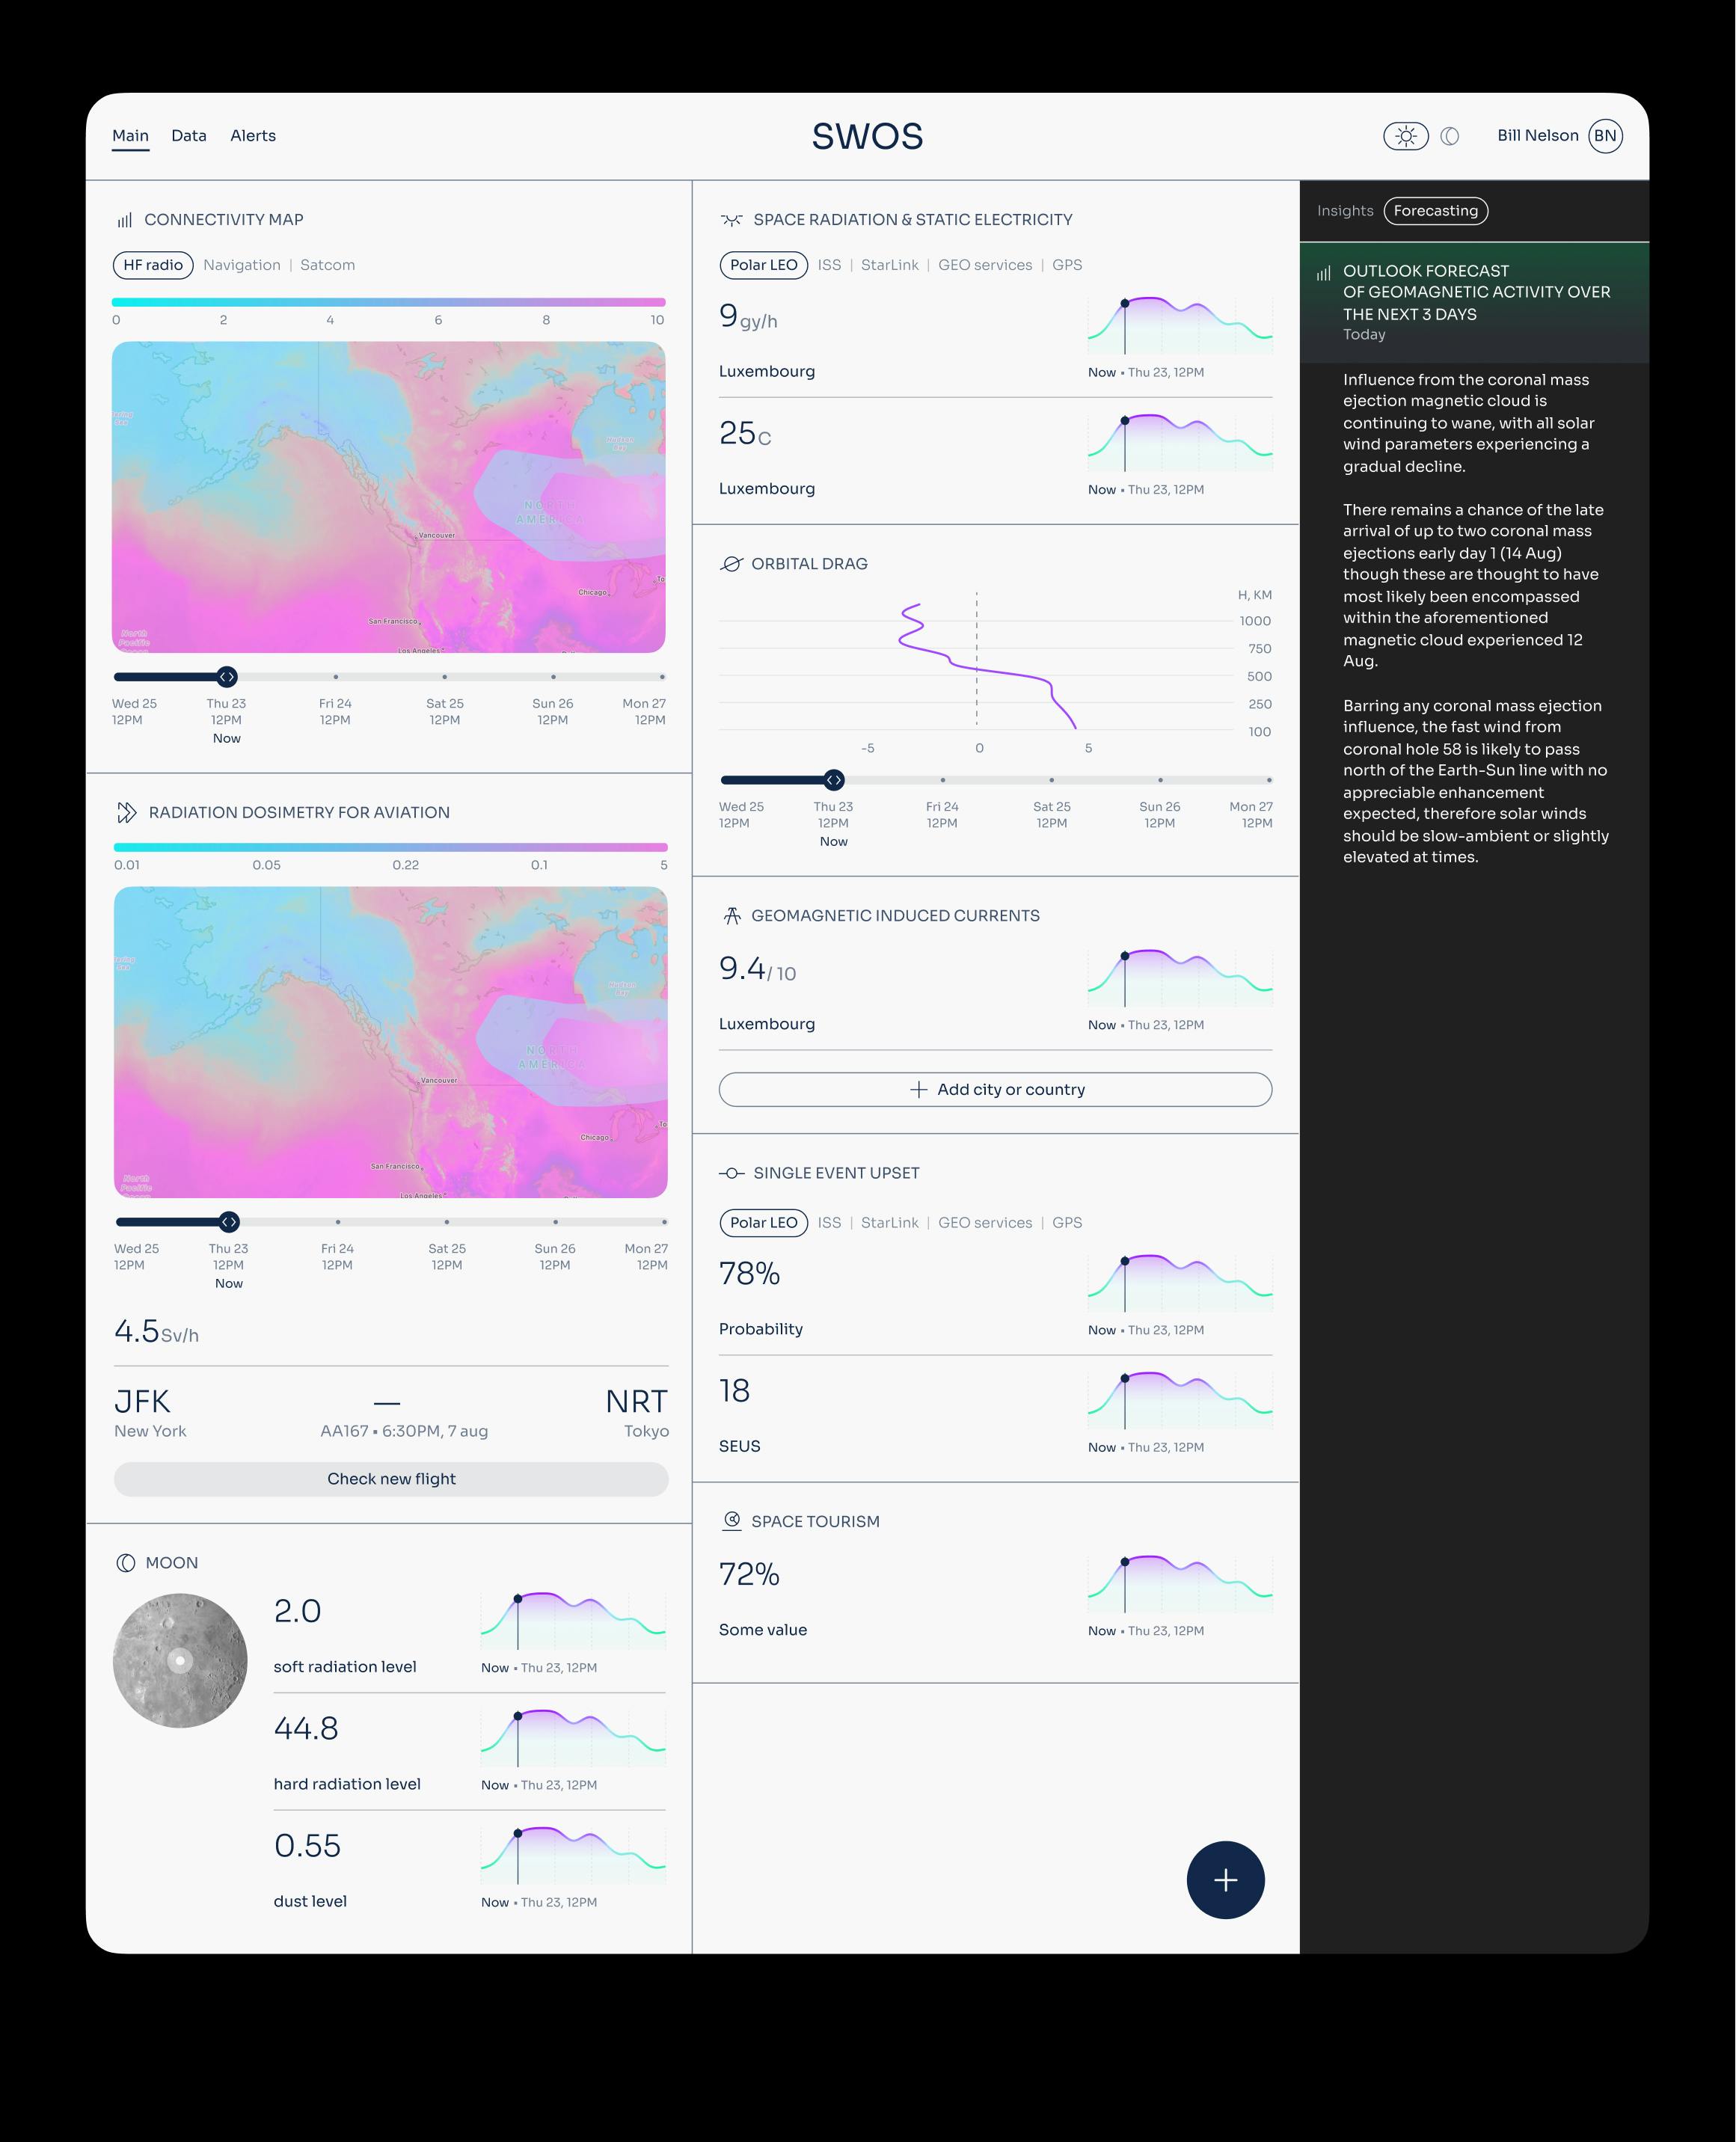Screen dimensions: 1736x2142
Task: Open the Data tab
Action: pyautogui.click(x=189, y=136)
